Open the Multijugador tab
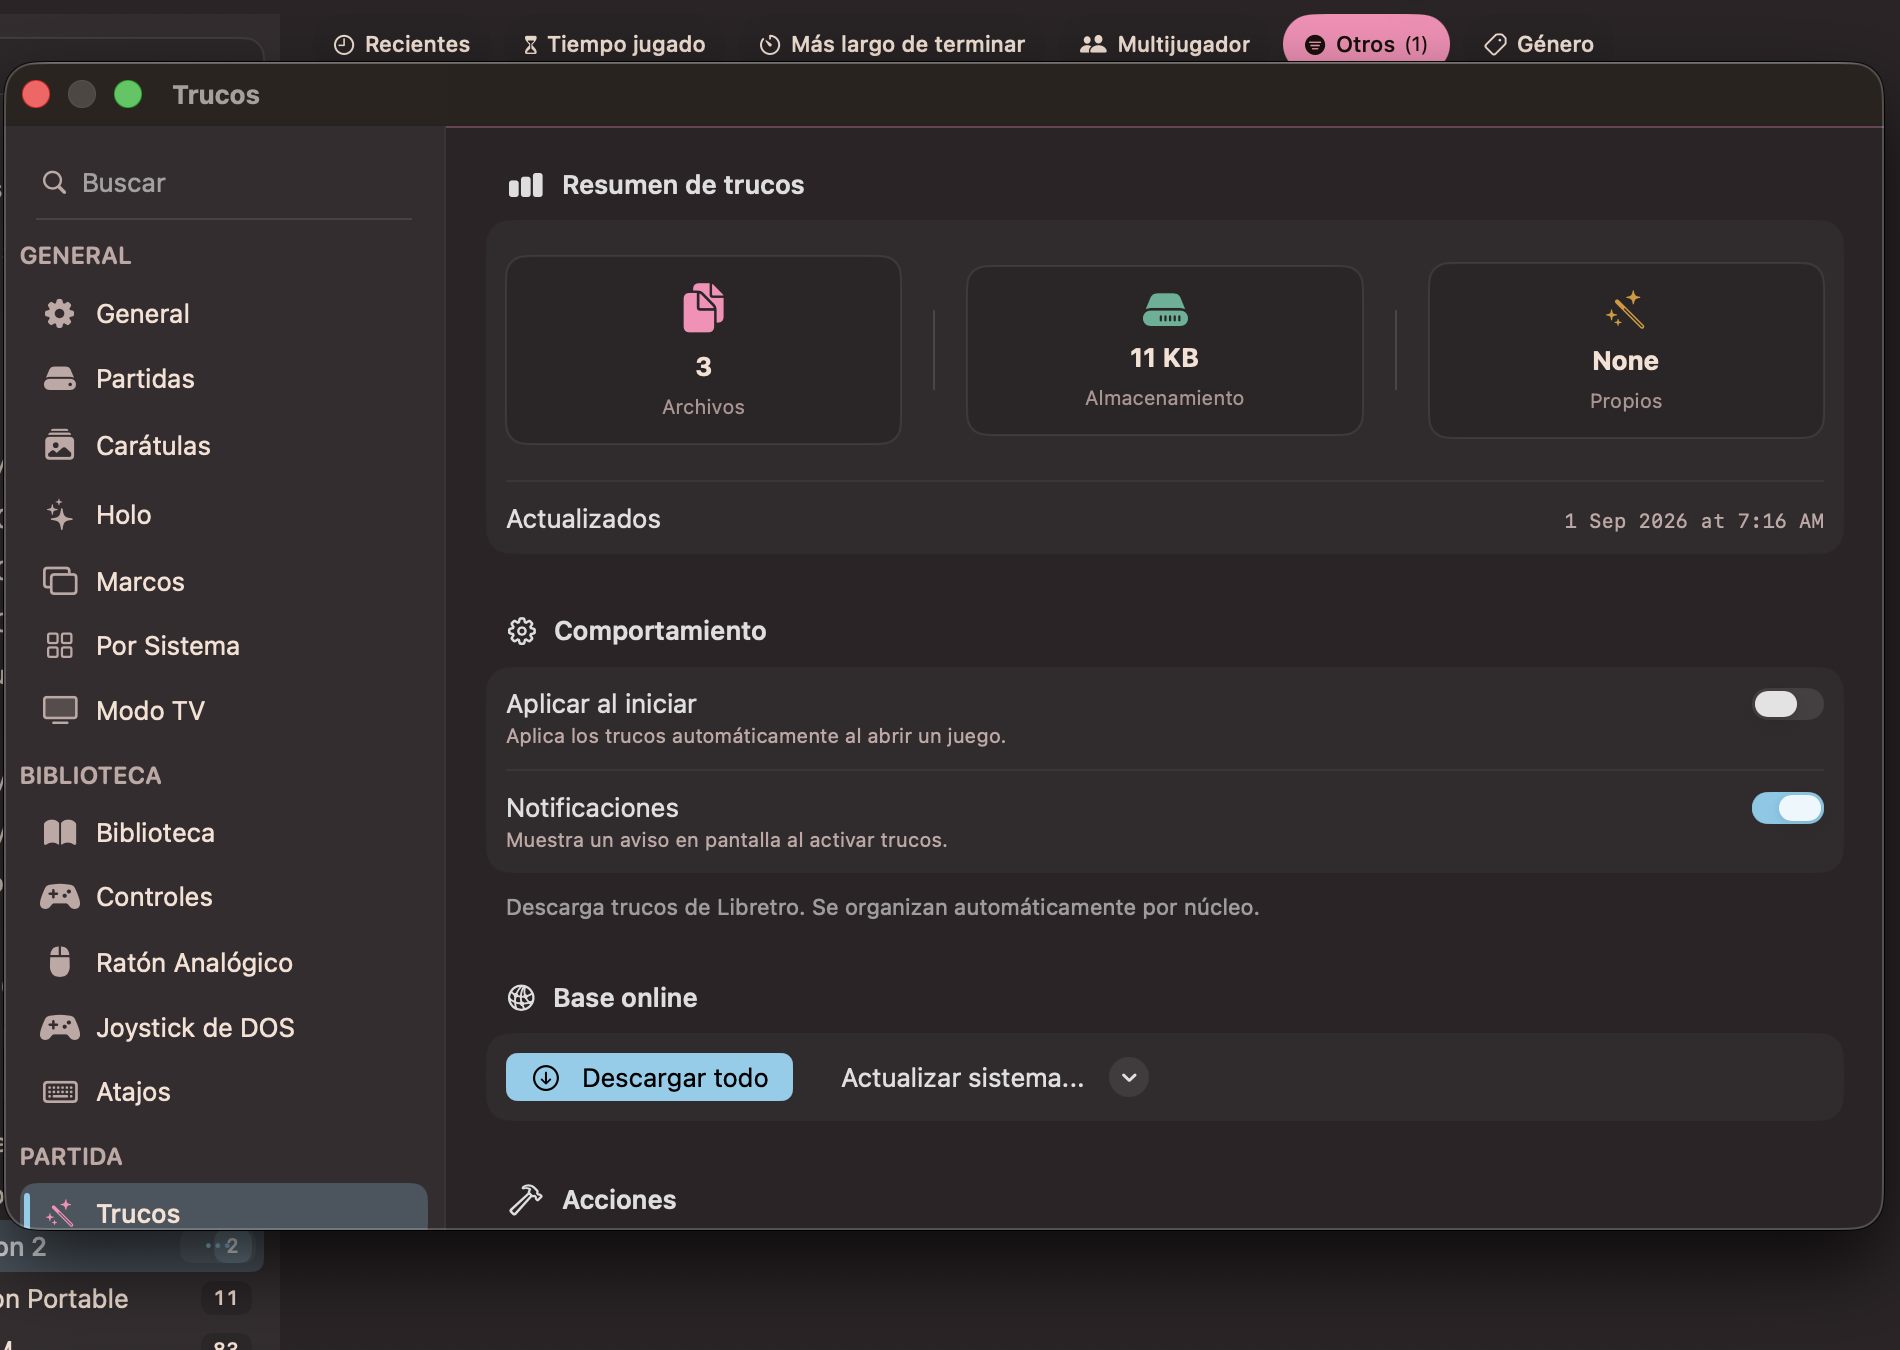 [x=1165, y=44]
